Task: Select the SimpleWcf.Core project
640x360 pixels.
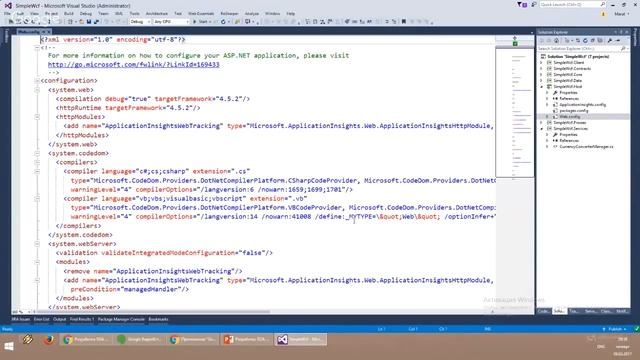Action: tap(568, 75)
